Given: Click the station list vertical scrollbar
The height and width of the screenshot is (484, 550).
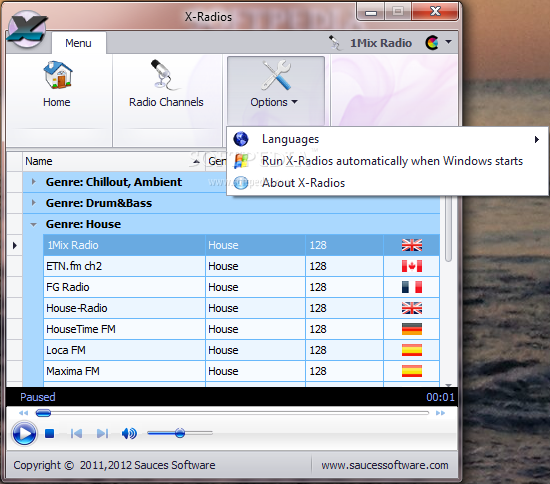Looking at the screenshot, I should [x=448, y=228].
